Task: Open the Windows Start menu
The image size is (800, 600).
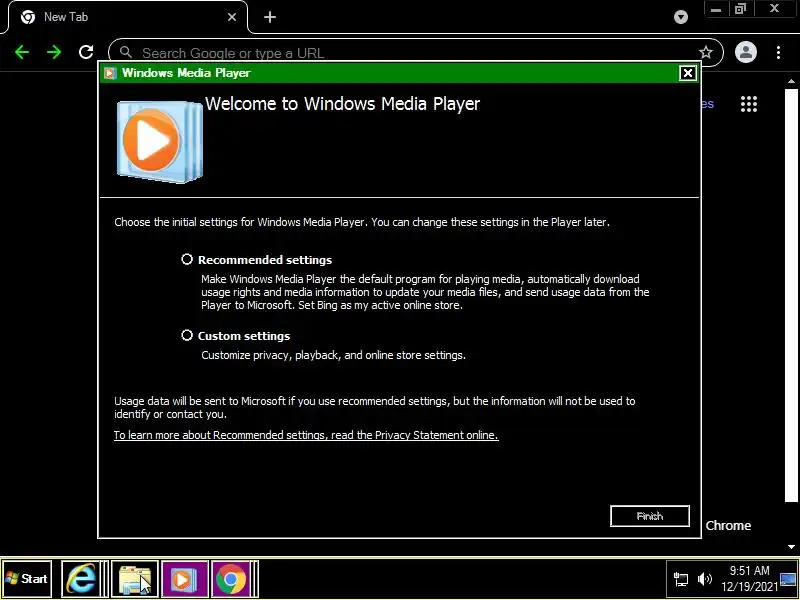Action: click(x=27, y=579)
